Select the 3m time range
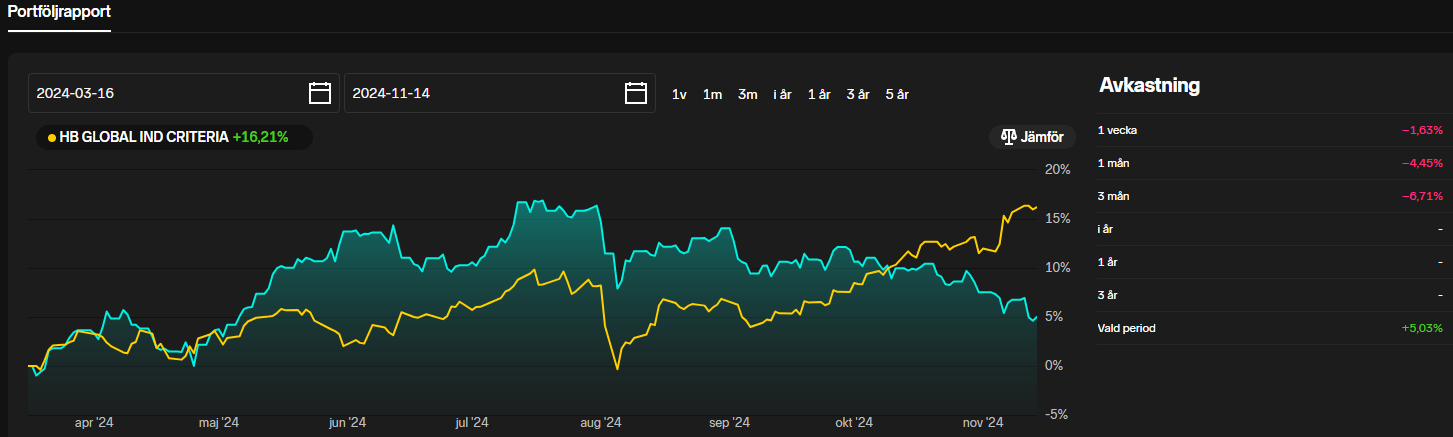 point(748,94)
